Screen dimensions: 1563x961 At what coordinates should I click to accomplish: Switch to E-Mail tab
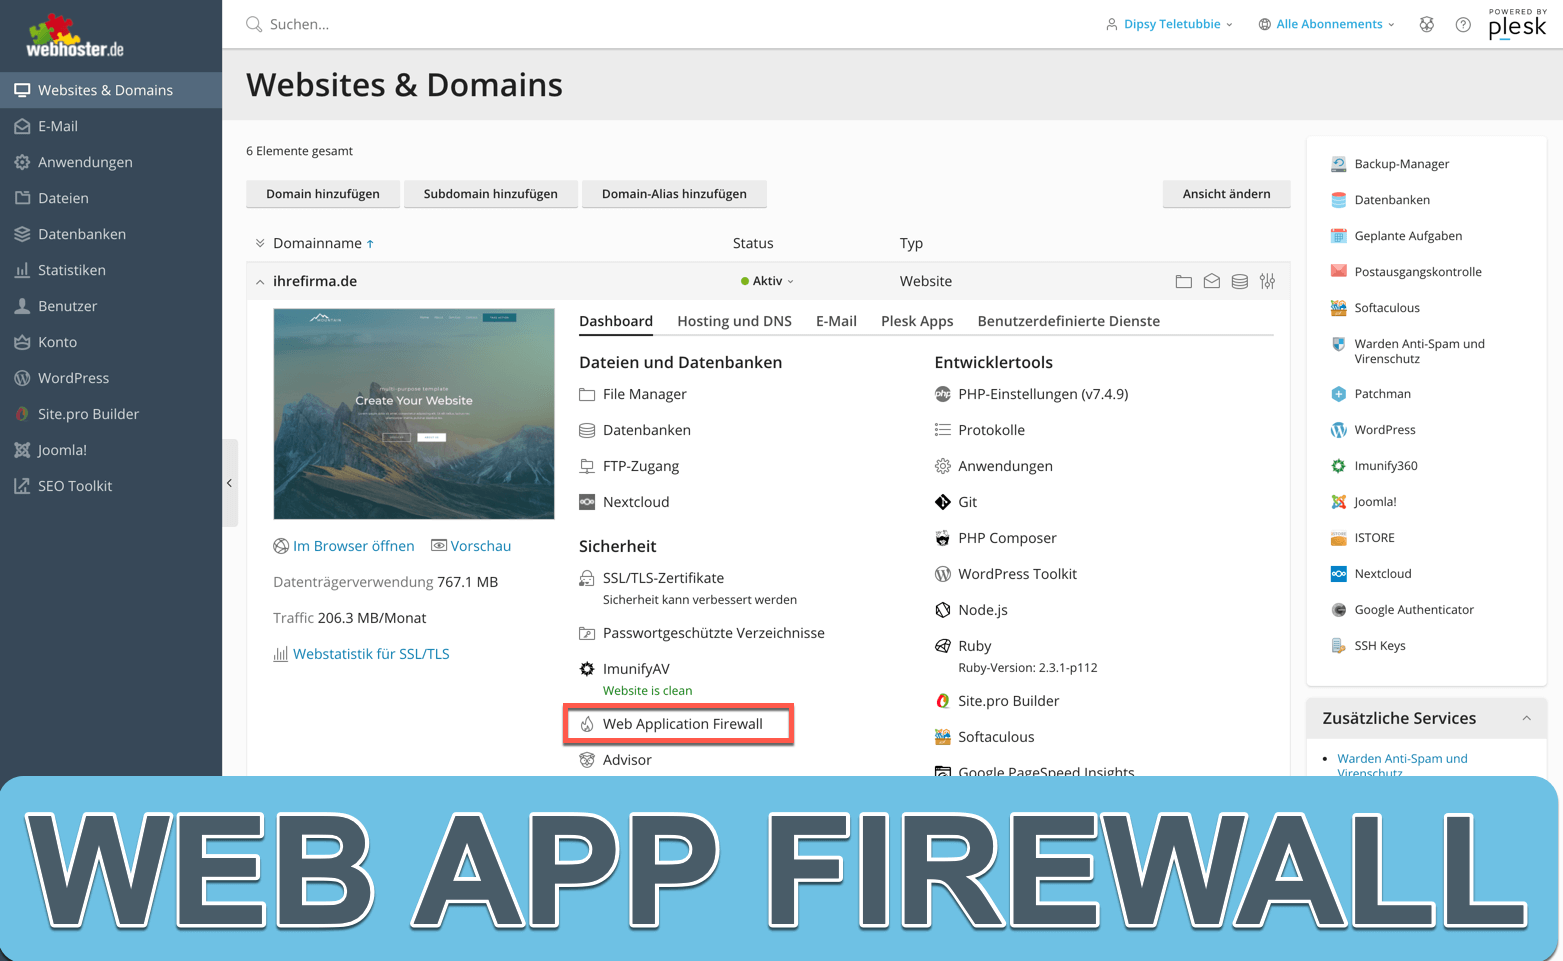pos(836,321)
